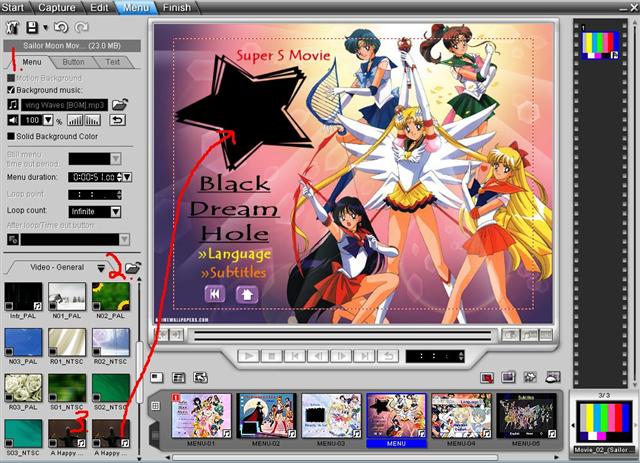Save the project with the floppy disk icon
Image resolution: width=640 pixels, height=463 pixels.
tap(32, 27)
